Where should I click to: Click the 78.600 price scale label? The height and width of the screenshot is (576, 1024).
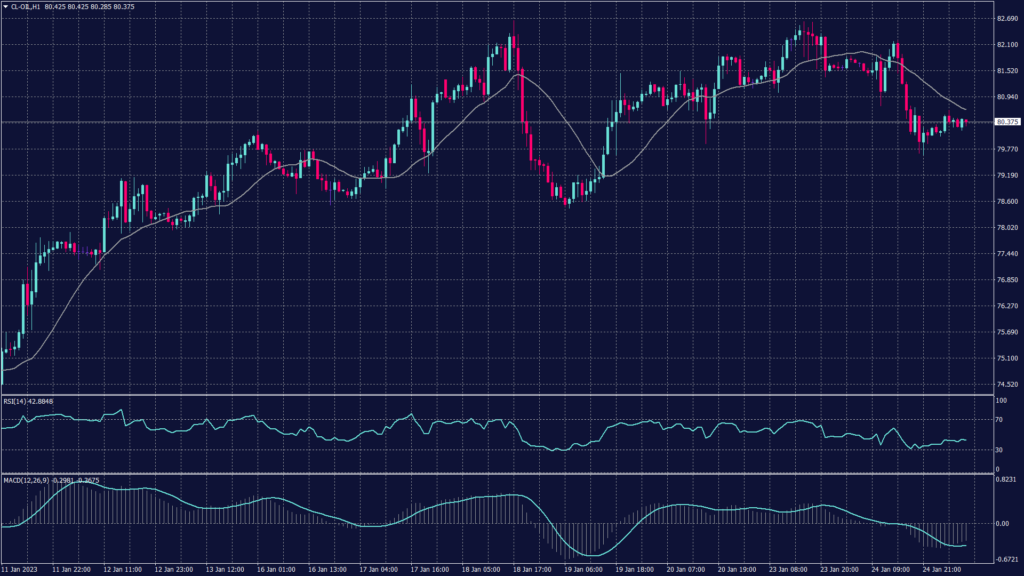click(x=1006, y=201)
